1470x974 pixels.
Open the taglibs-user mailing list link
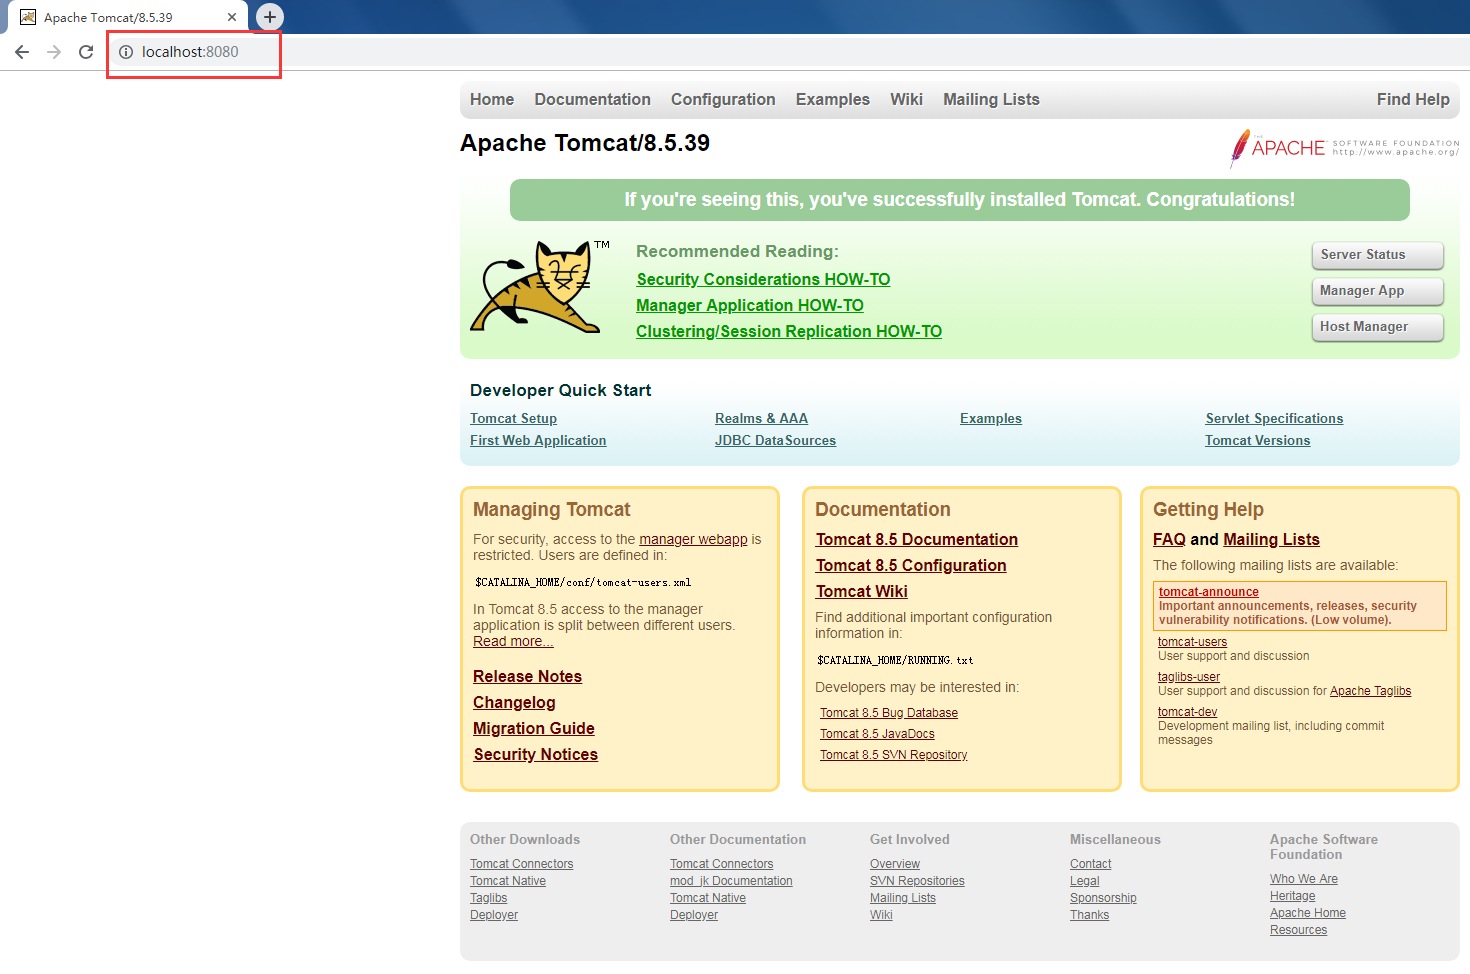[x=1189, y=677]
